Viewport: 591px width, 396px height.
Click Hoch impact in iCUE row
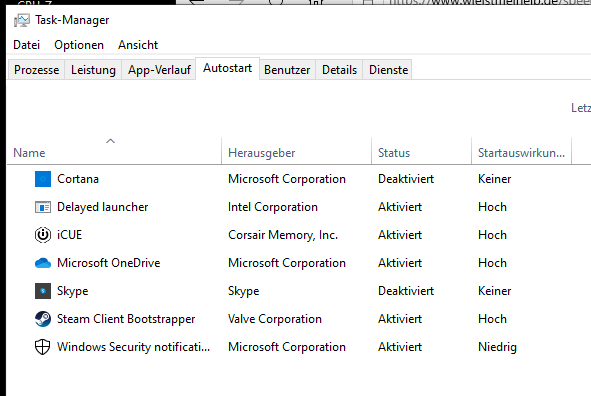(492, 235)
